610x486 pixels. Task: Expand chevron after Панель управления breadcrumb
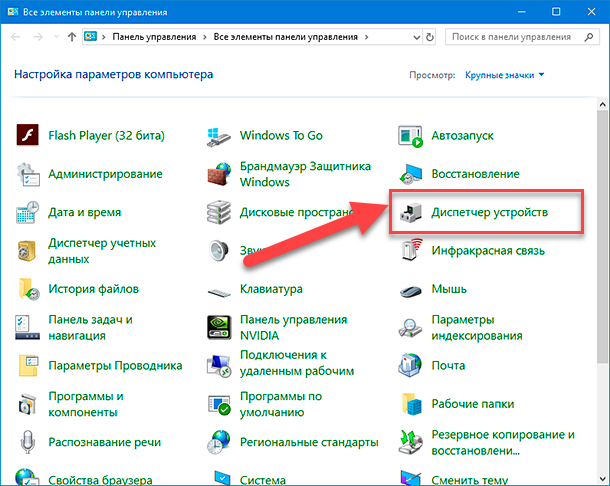[x=205, y=37]
